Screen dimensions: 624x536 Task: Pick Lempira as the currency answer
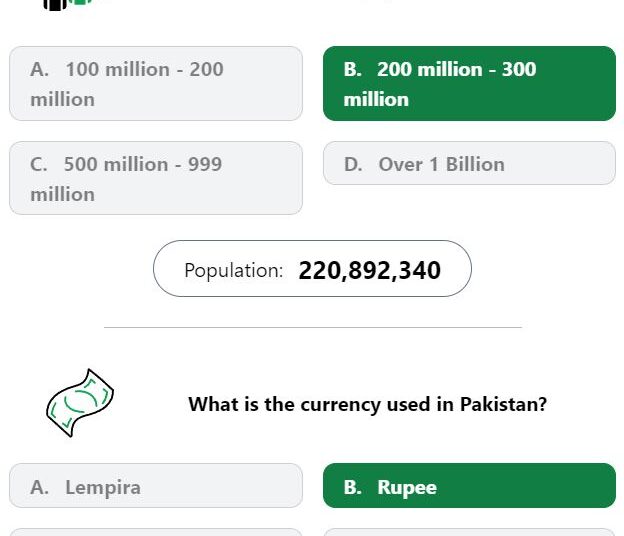click(x=156, y=485)
